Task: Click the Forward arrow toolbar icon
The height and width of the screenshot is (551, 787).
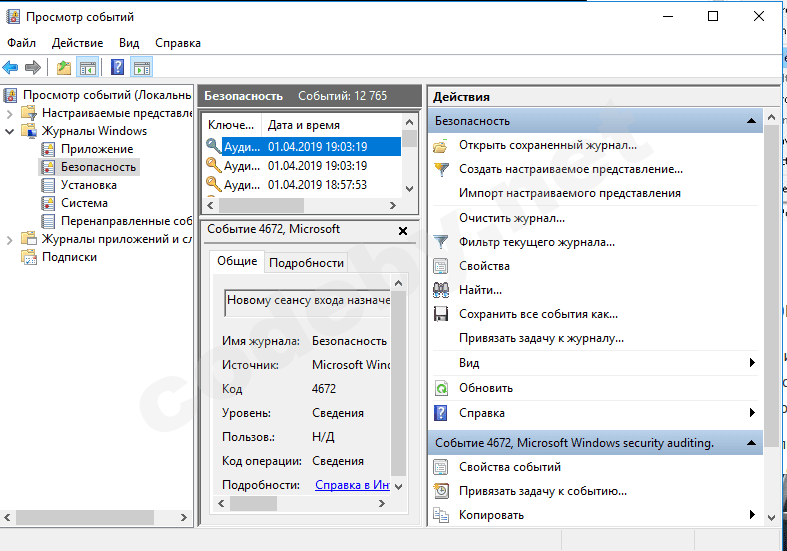Action: (33, 67)
